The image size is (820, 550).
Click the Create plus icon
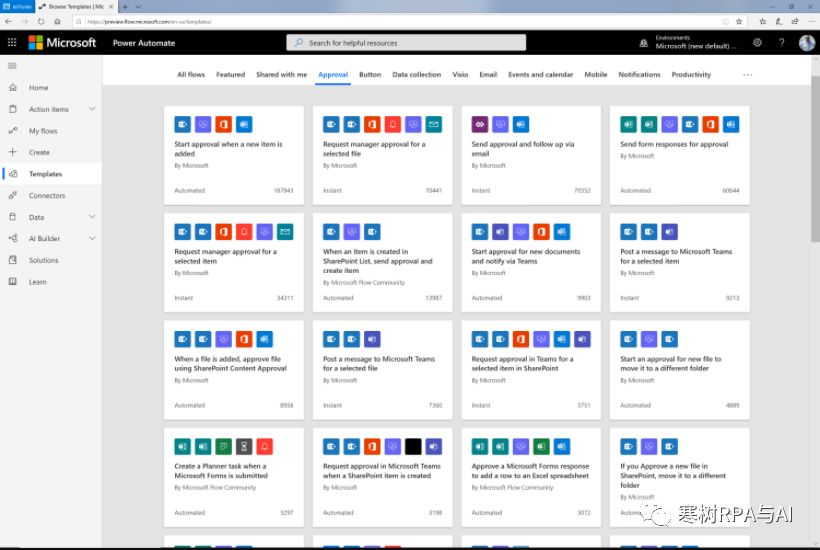(x=13, y=152)
